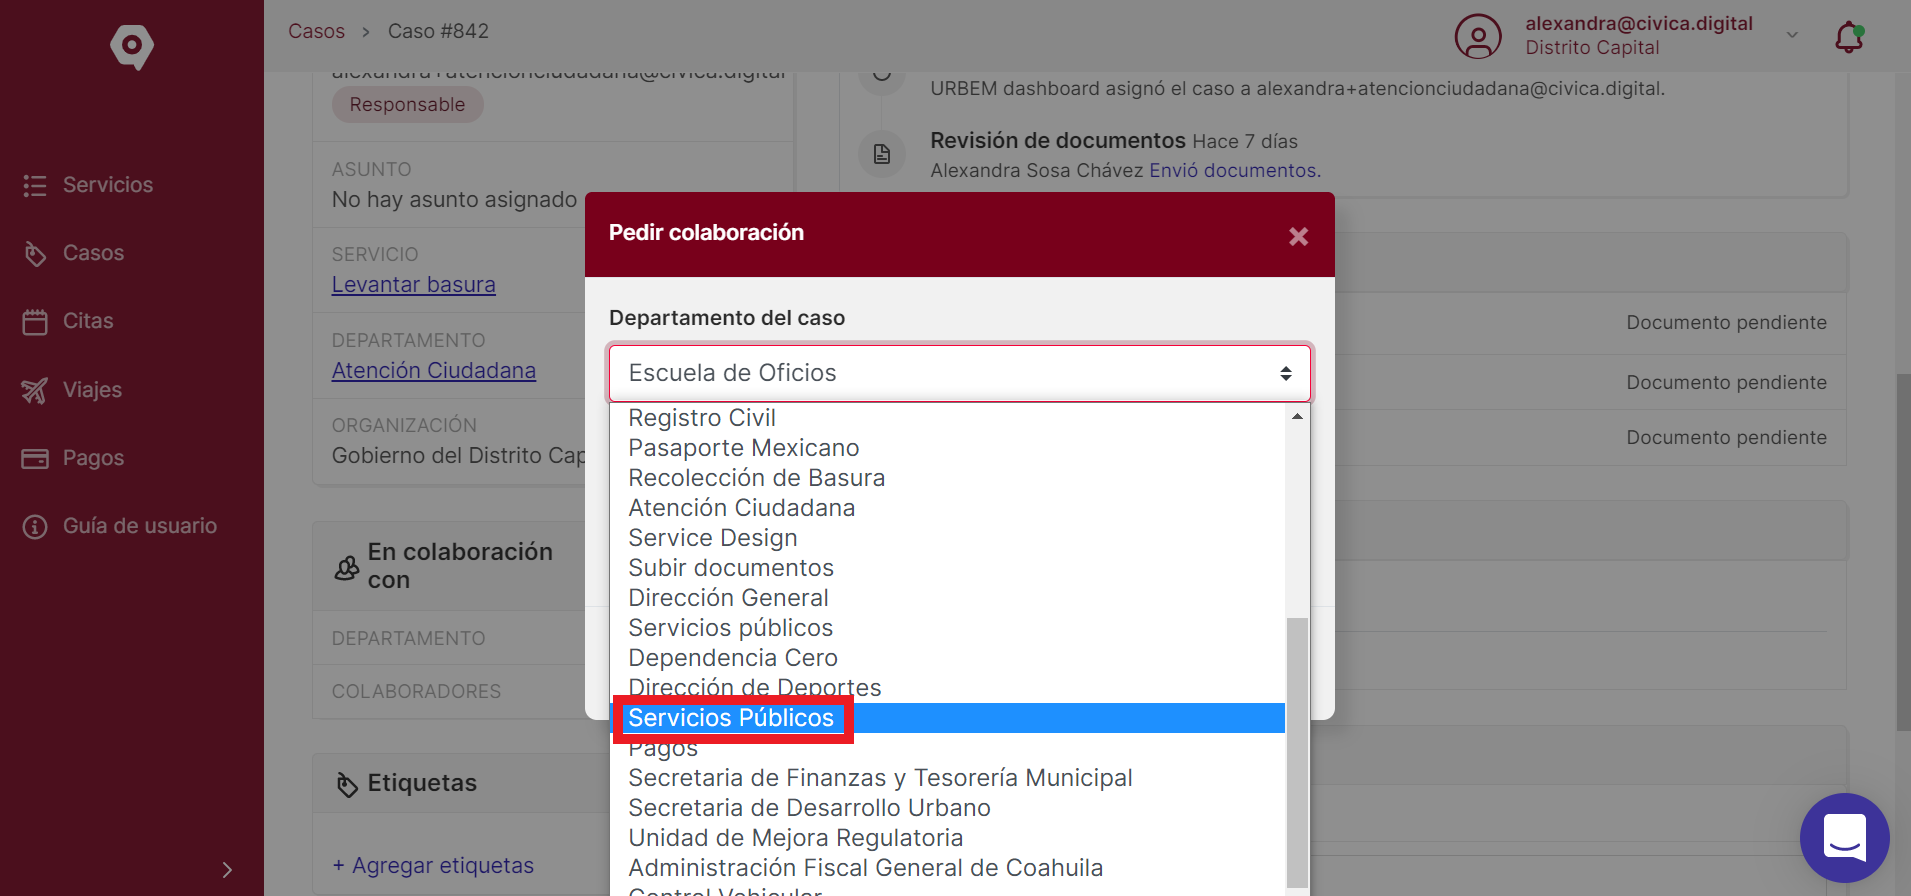Click the Citas calendar icon
The height and width of the screenshot is (896, 1911).
[x=35, y=321]
